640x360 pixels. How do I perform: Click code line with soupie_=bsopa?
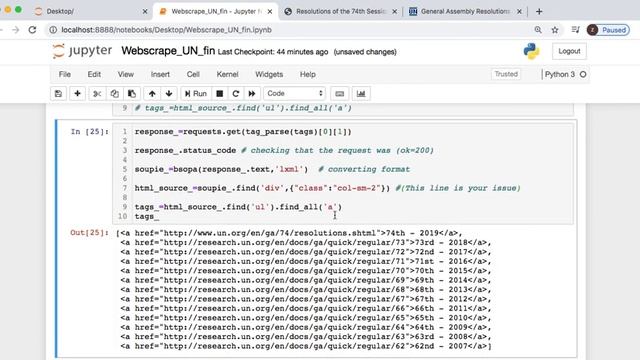point(272,169)
